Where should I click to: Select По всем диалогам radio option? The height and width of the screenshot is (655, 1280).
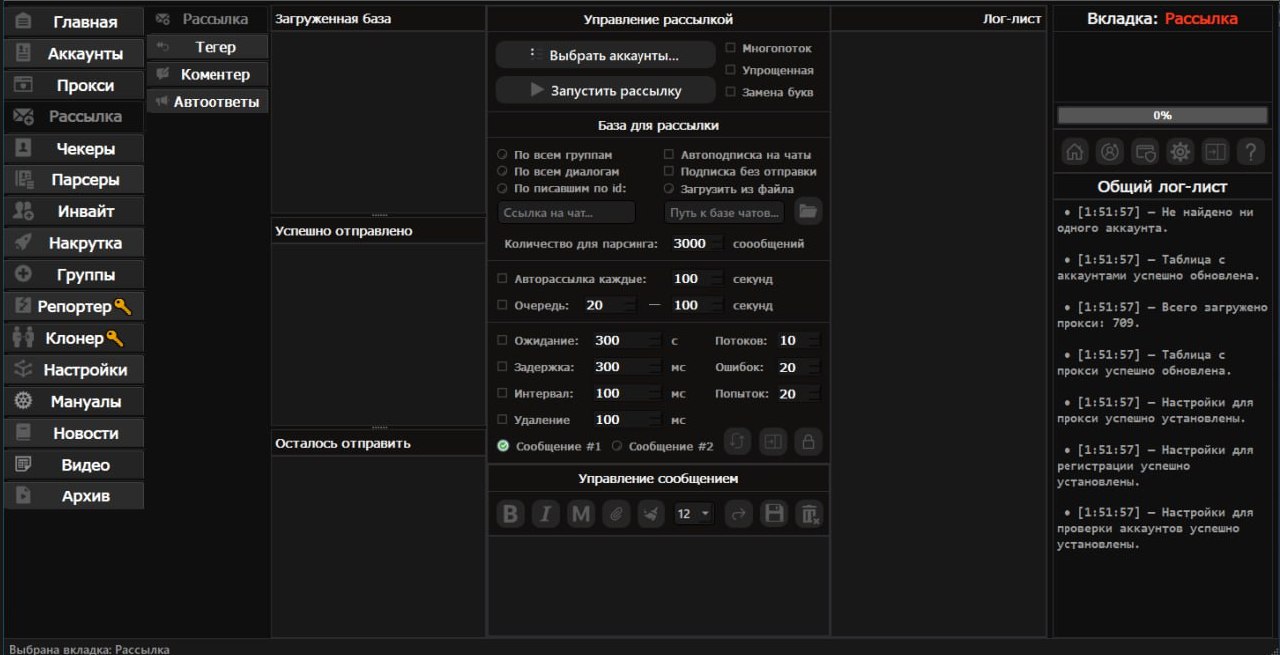[502, 172]
